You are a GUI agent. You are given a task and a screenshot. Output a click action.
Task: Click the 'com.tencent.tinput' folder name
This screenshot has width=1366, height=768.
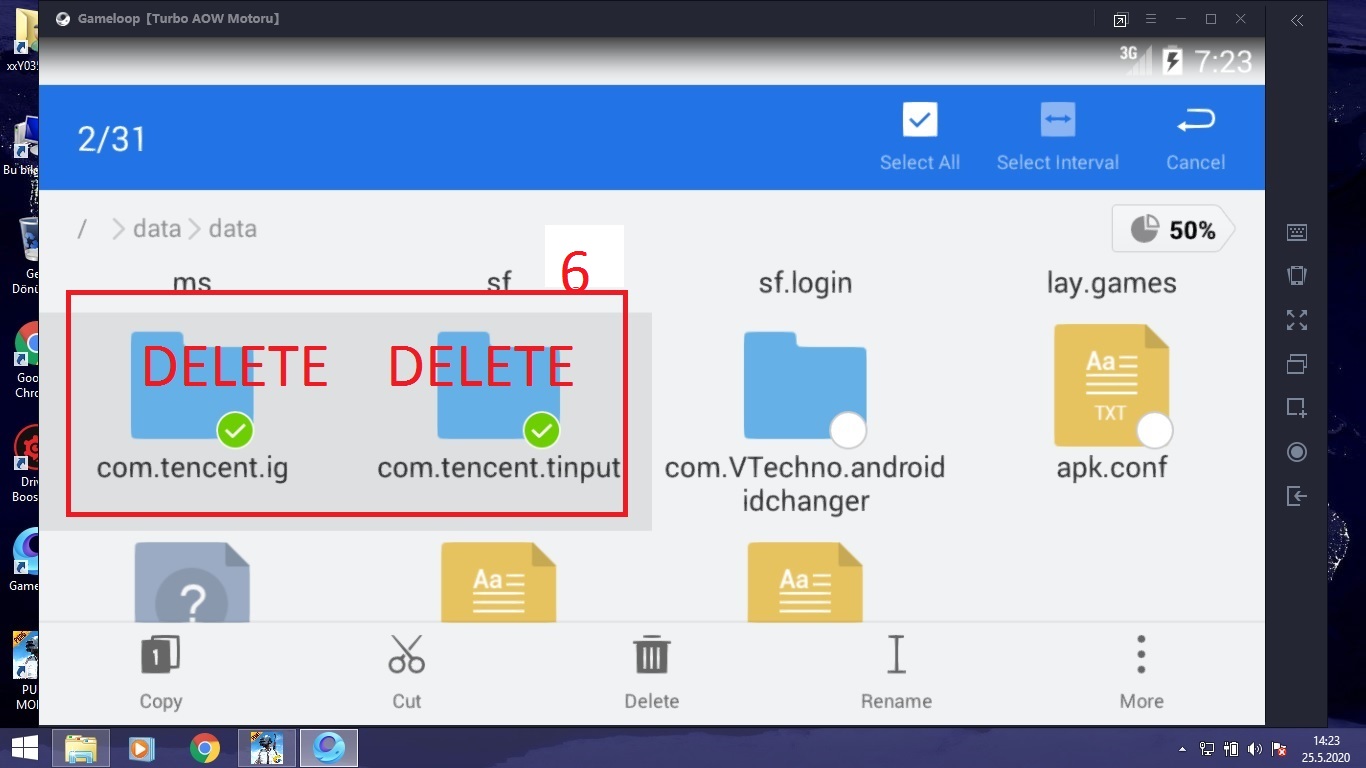point(499,467)
